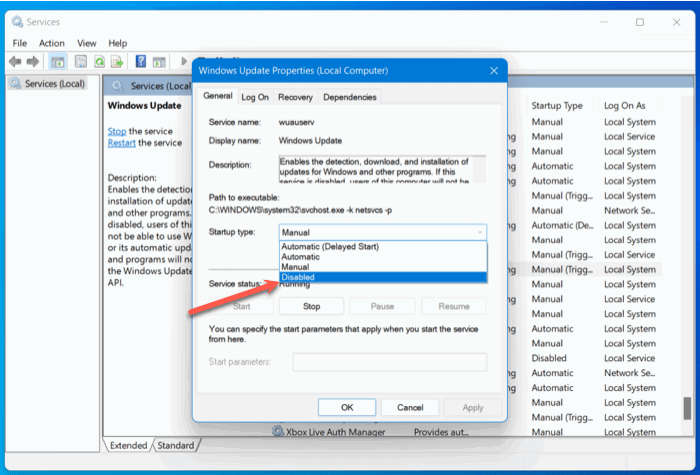Toggle Show/Hide Console Tree icon
This screenshot has width=700, height=475.
click(x=58, y=62)
